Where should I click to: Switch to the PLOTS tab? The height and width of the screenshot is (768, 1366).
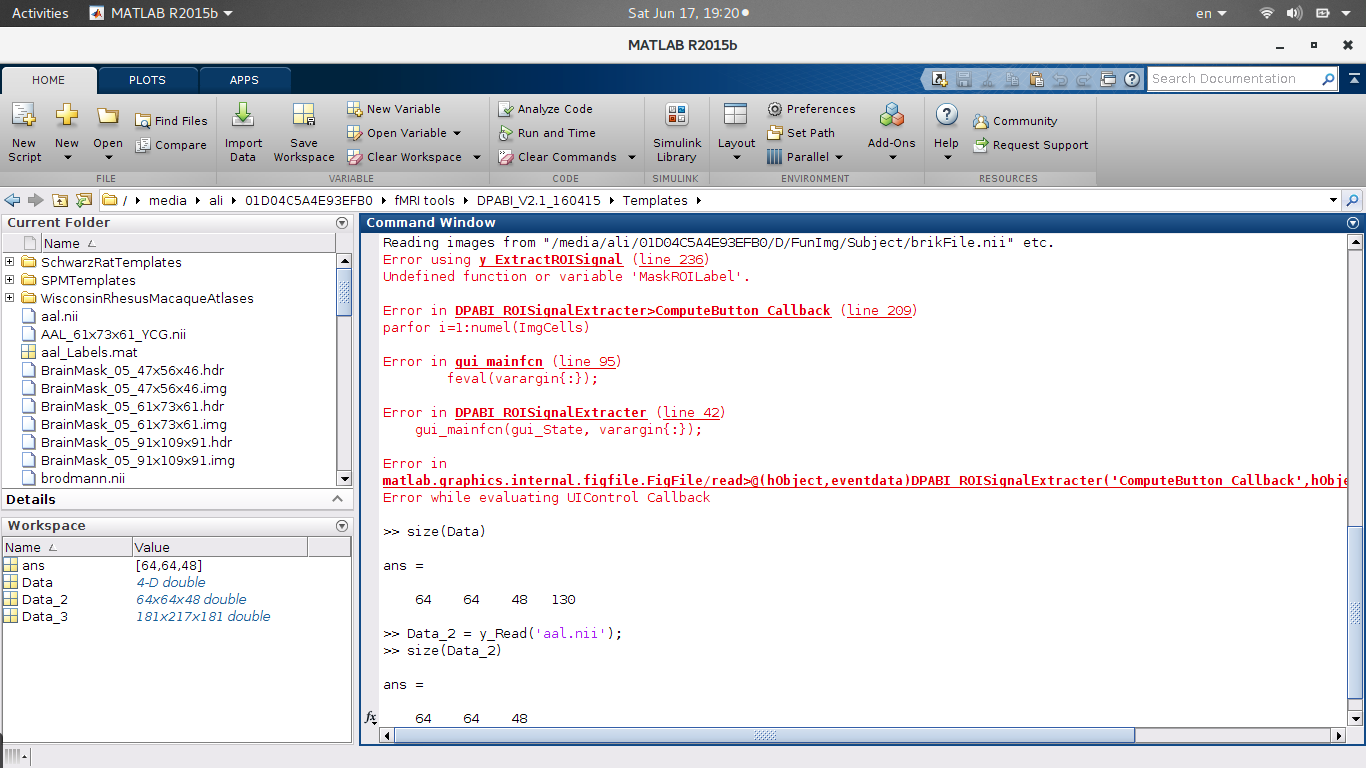[x=147, y=80]
